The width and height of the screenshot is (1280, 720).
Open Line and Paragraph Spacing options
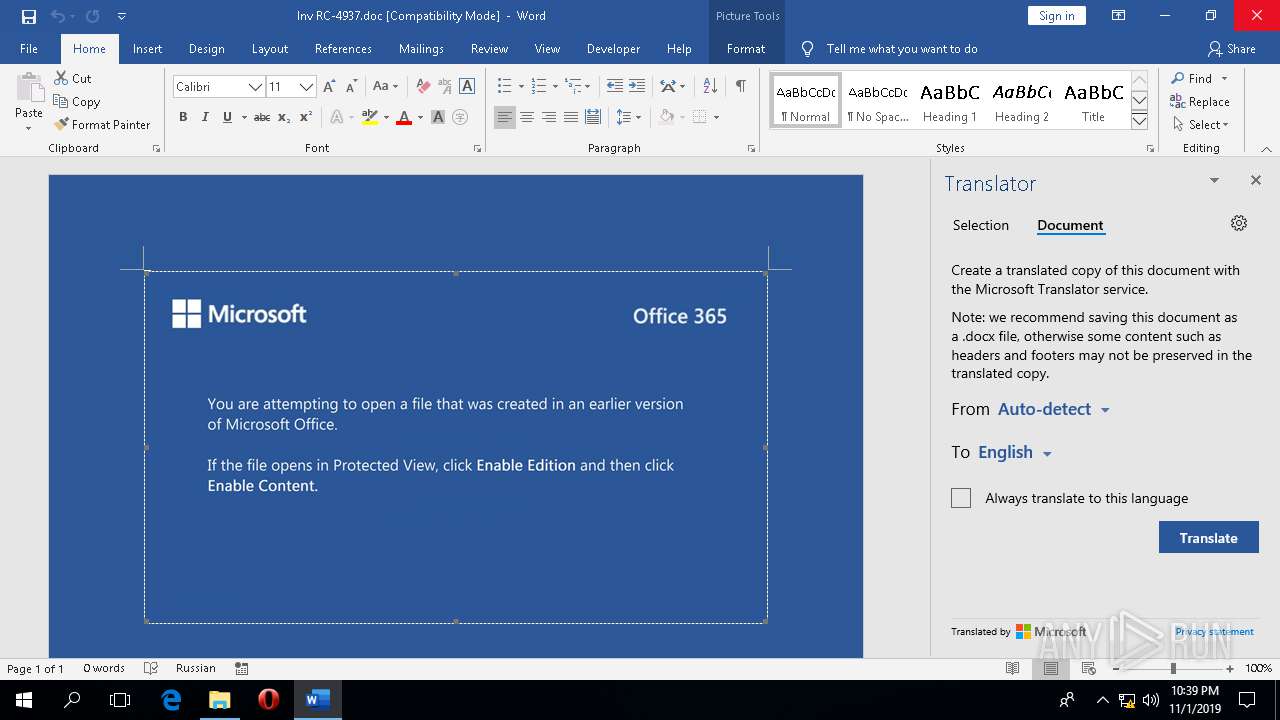[624, 117]
